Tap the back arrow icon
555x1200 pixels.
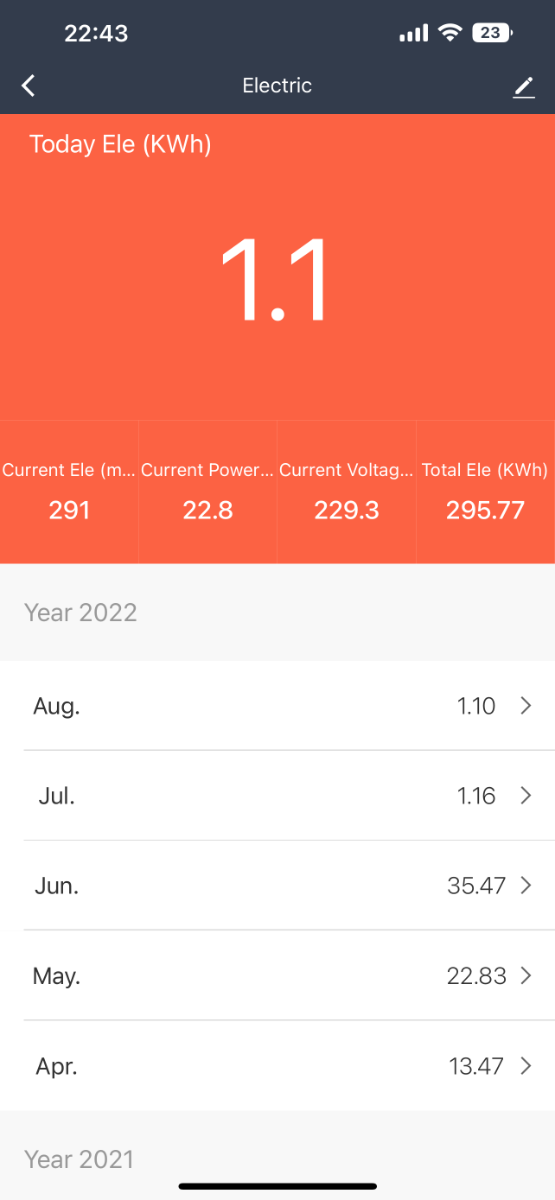coord(29,86)
